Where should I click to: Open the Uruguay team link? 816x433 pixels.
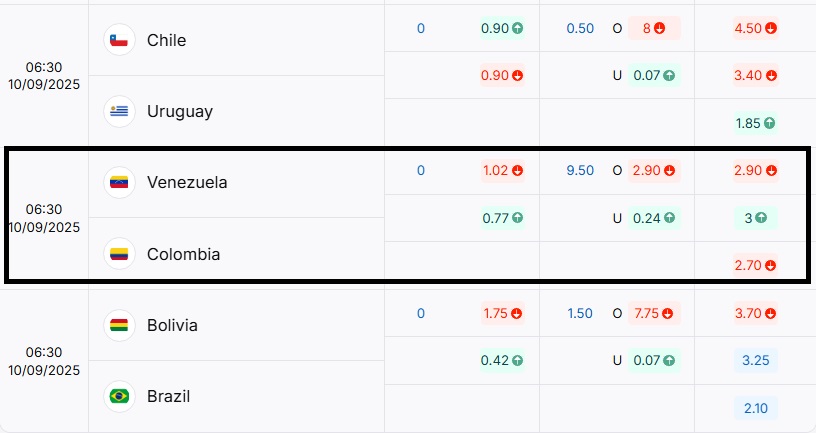click(179, 111)
